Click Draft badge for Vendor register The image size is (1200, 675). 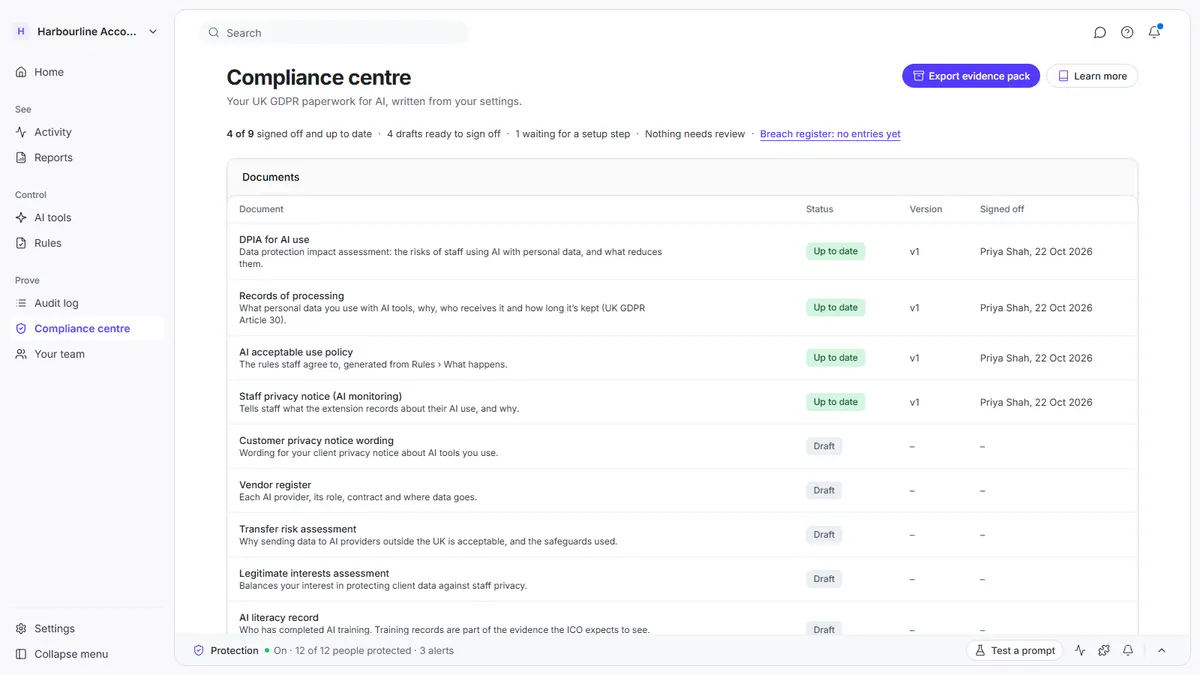click(824, 490)
